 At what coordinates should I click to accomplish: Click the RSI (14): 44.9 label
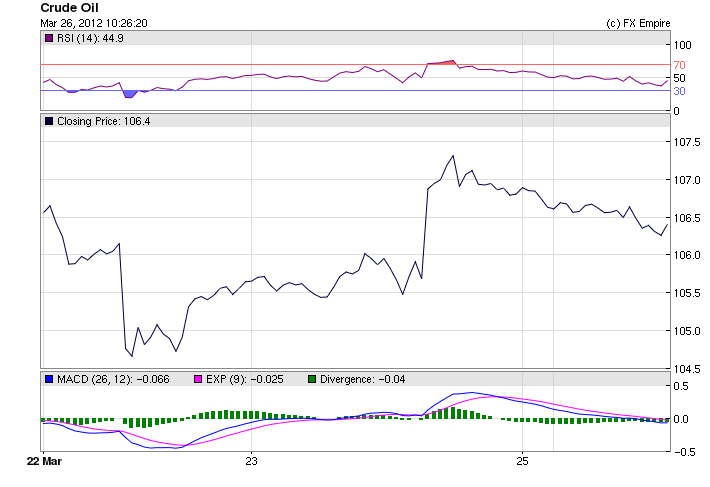point(90,38)
